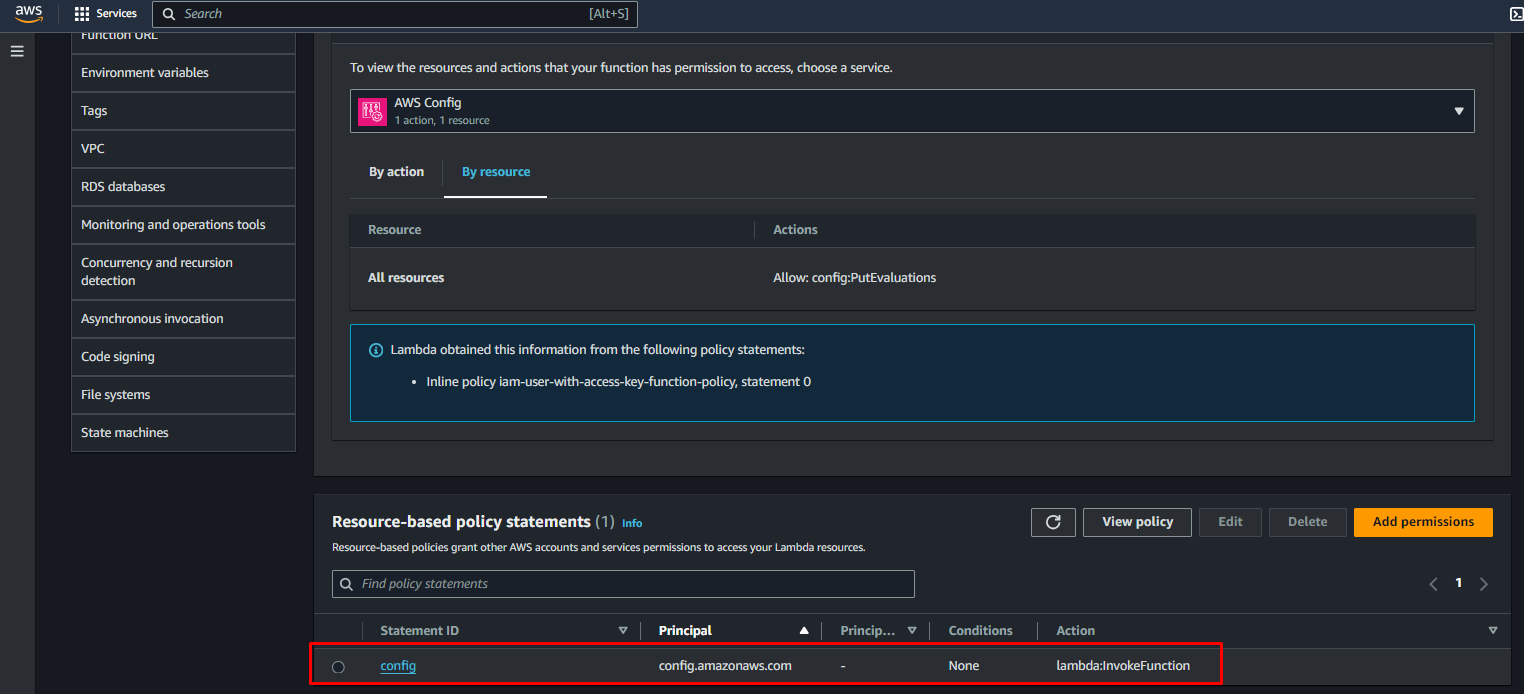The width and height of the screenshot is (1524, 694).
Task: Click the AWS logo home icon
Action: [x=29, y=14]
